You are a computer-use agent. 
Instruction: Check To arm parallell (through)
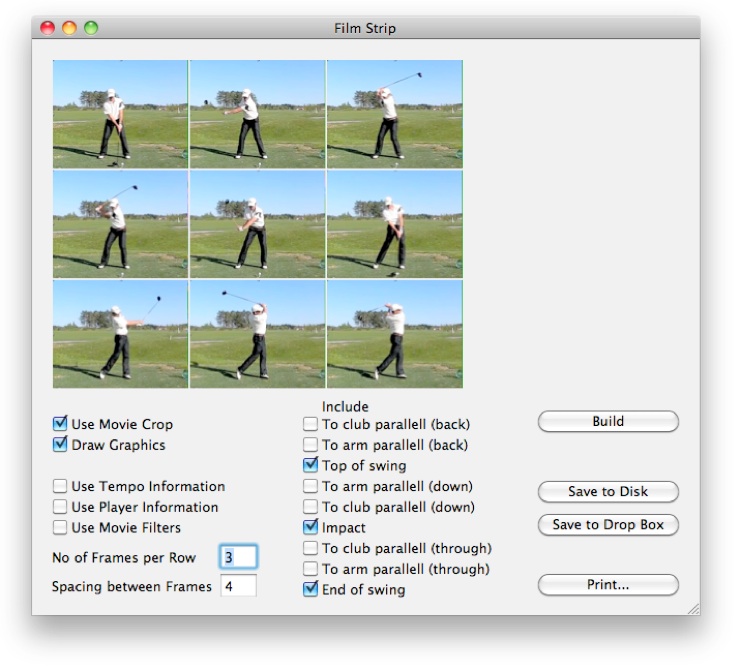[x=310, y=569]
